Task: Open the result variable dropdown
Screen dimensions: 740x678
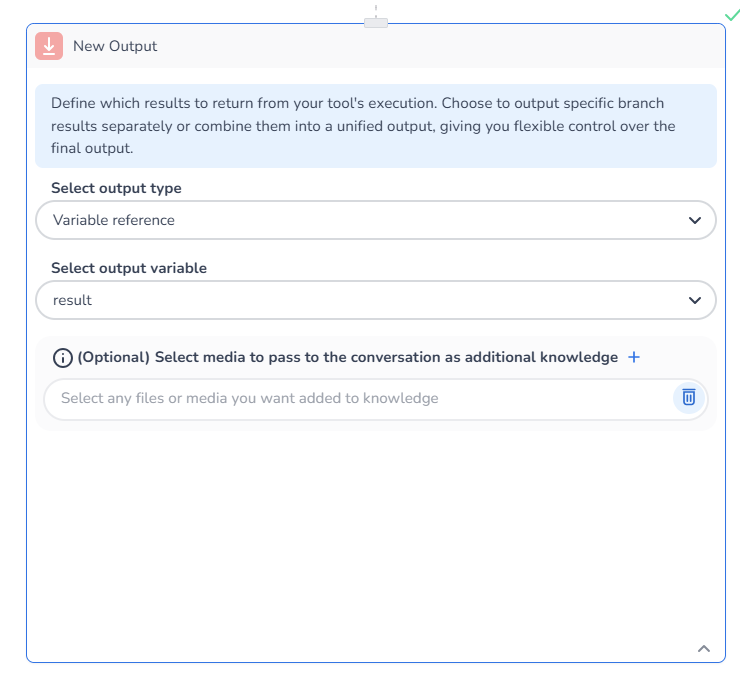Action: pyautogui.click(x=360, y=300)
